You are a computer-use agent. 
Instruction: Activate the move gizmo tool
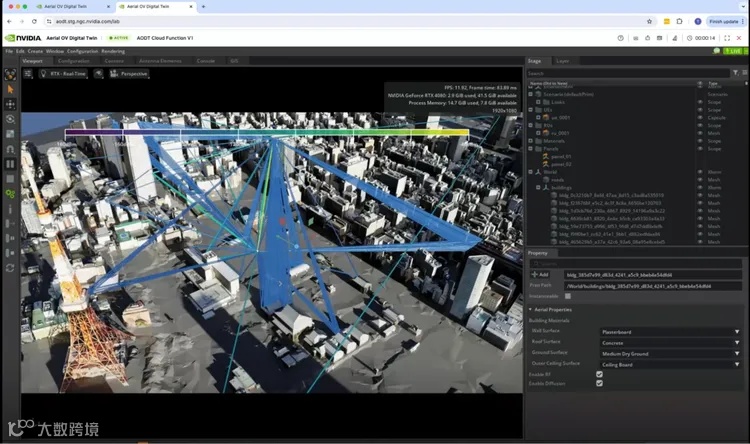point(10,104)
